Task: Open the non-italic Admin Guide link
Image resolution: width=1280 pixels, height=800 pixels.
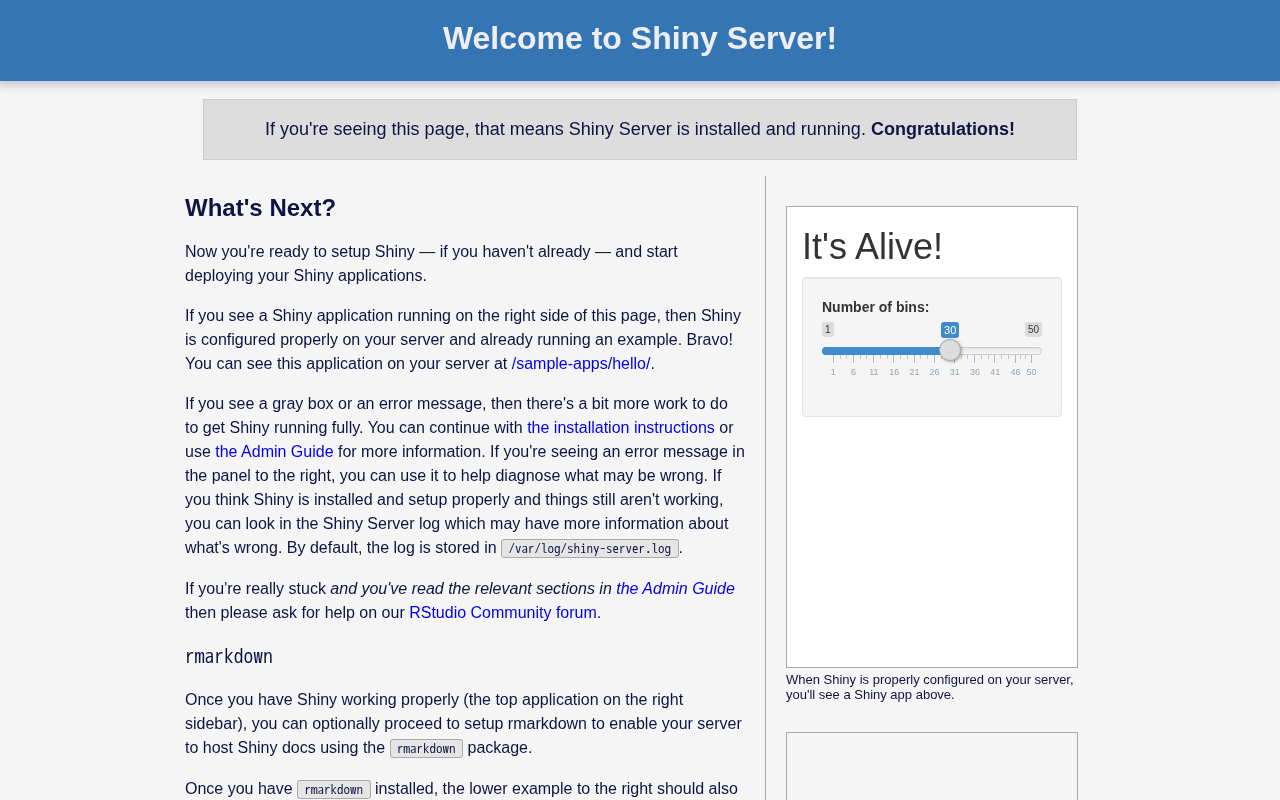Action: [274, 452]
